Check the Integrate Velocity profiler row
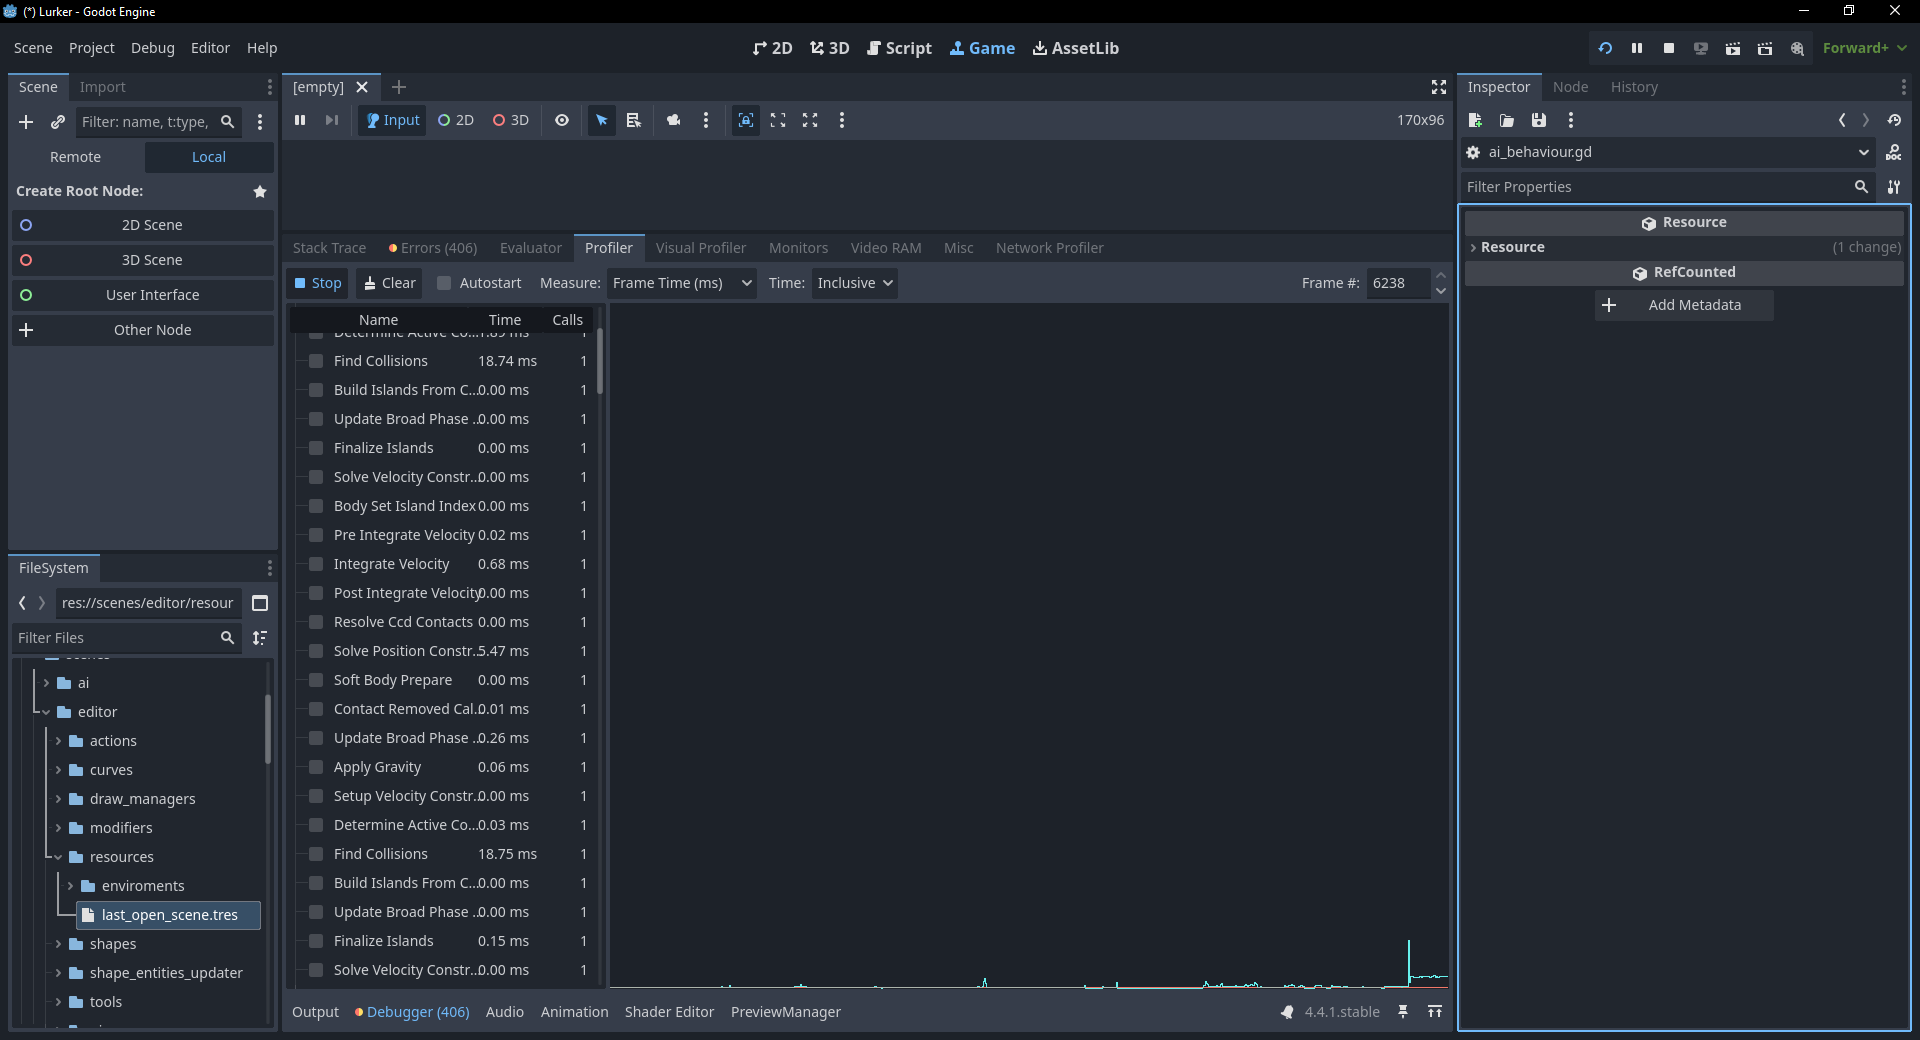This screenshot has height=1040, width=1920. click(316, 564)
